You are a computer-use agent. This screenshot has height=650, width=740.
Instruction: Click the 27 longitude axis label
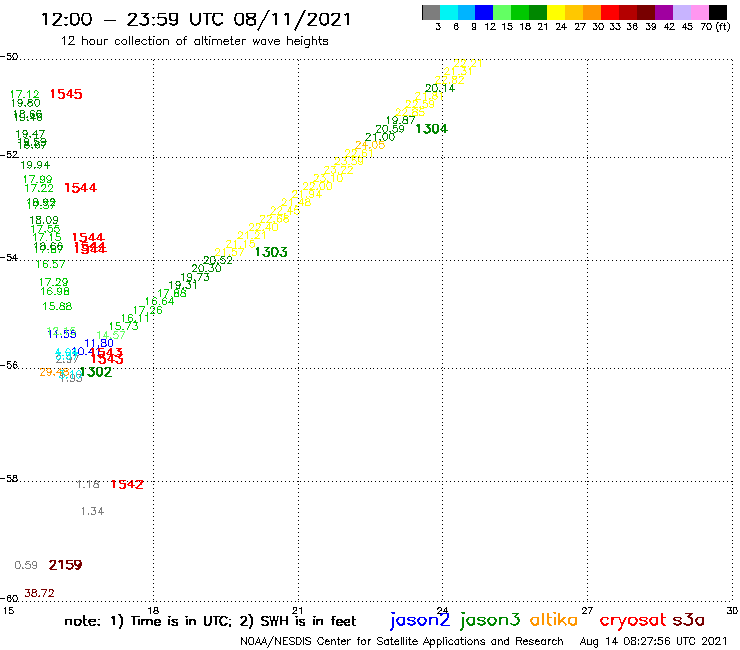tap(587, 610)
